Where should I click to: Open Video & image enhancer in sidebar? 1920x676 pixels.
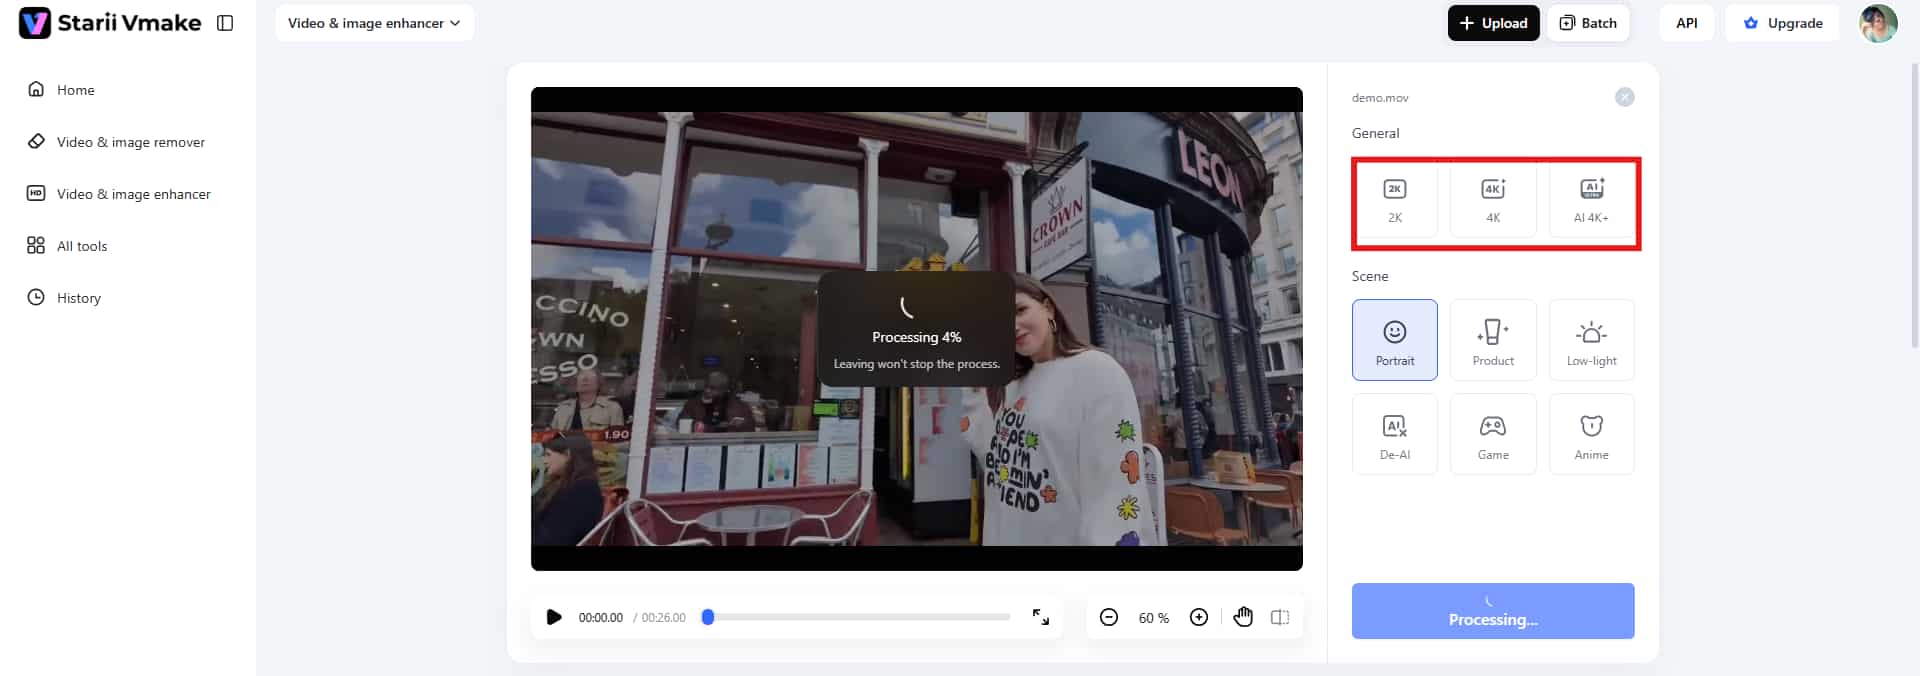[119, 194]
